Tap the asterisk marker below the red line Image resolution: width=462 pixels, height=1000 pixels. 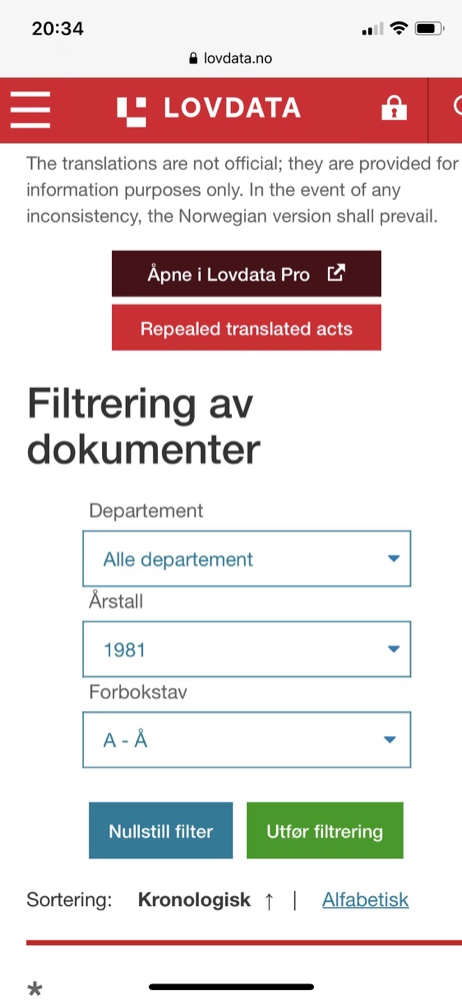click(35, 990)
